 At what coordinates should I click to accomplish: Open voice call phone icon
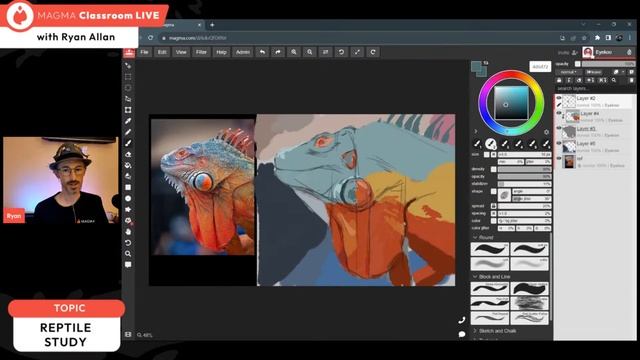pyautogui.click(x=462, y=320)
